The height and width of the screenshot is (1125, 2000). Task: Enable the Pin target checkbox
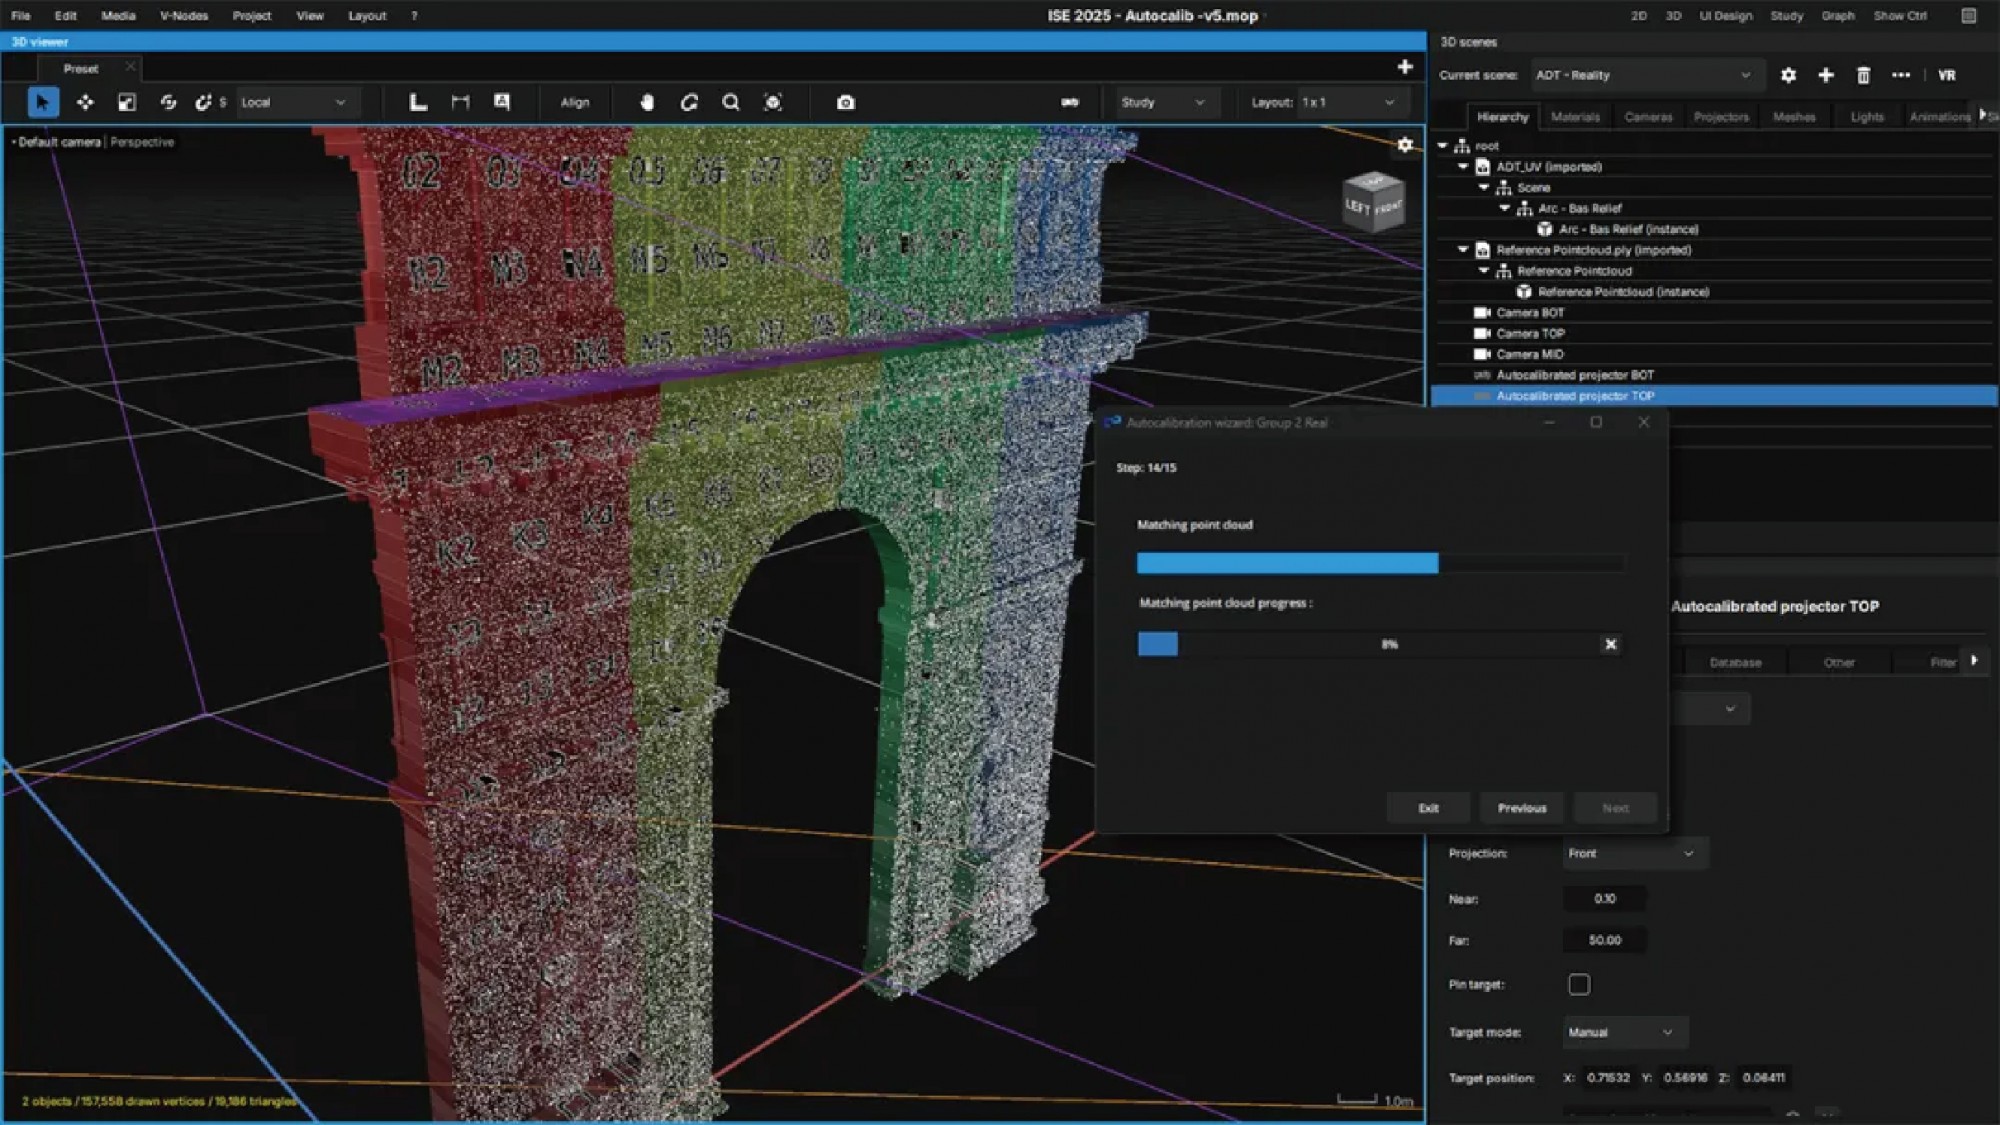1579,984
